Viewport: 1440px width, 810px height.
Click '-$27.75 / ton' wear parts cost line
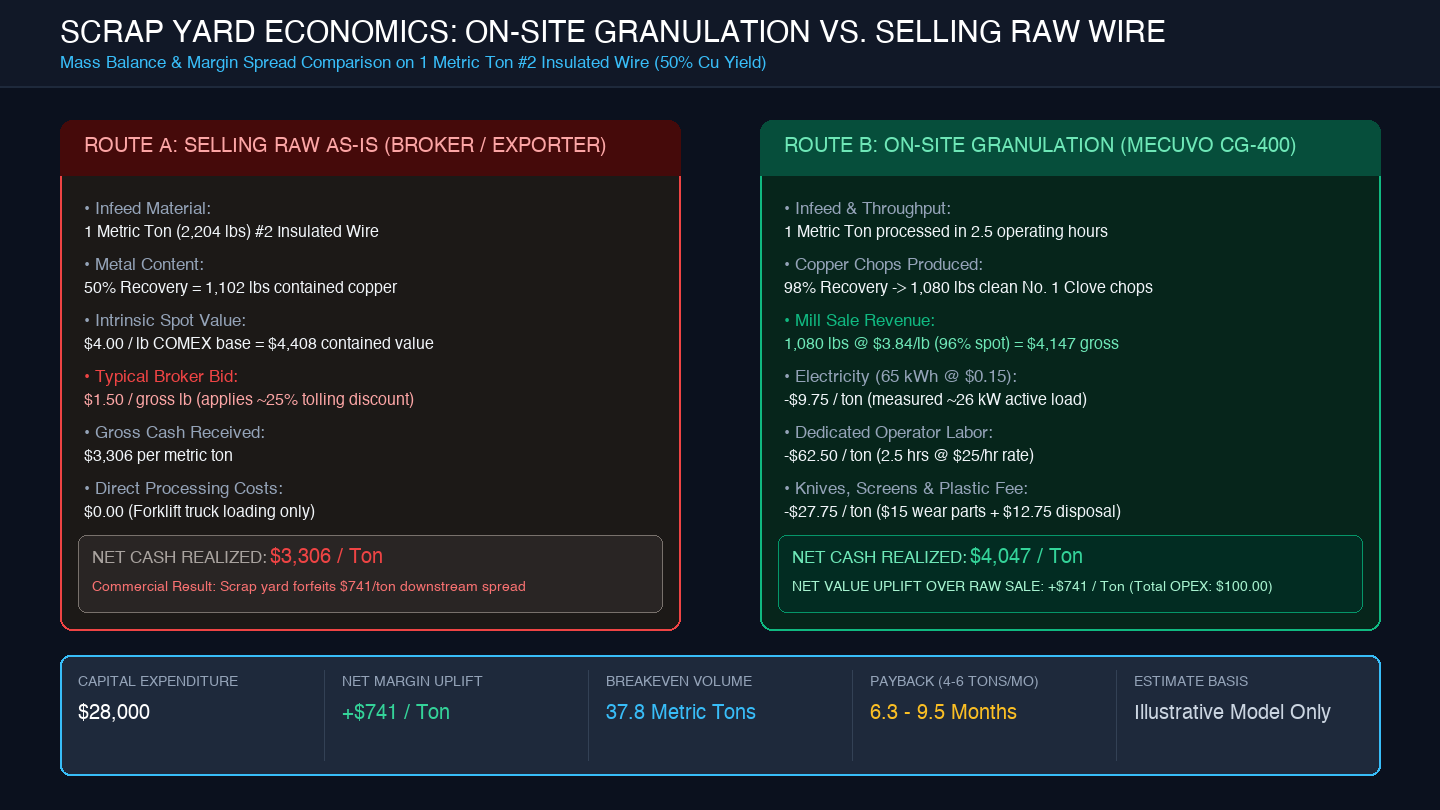click(x=952, y=511)
